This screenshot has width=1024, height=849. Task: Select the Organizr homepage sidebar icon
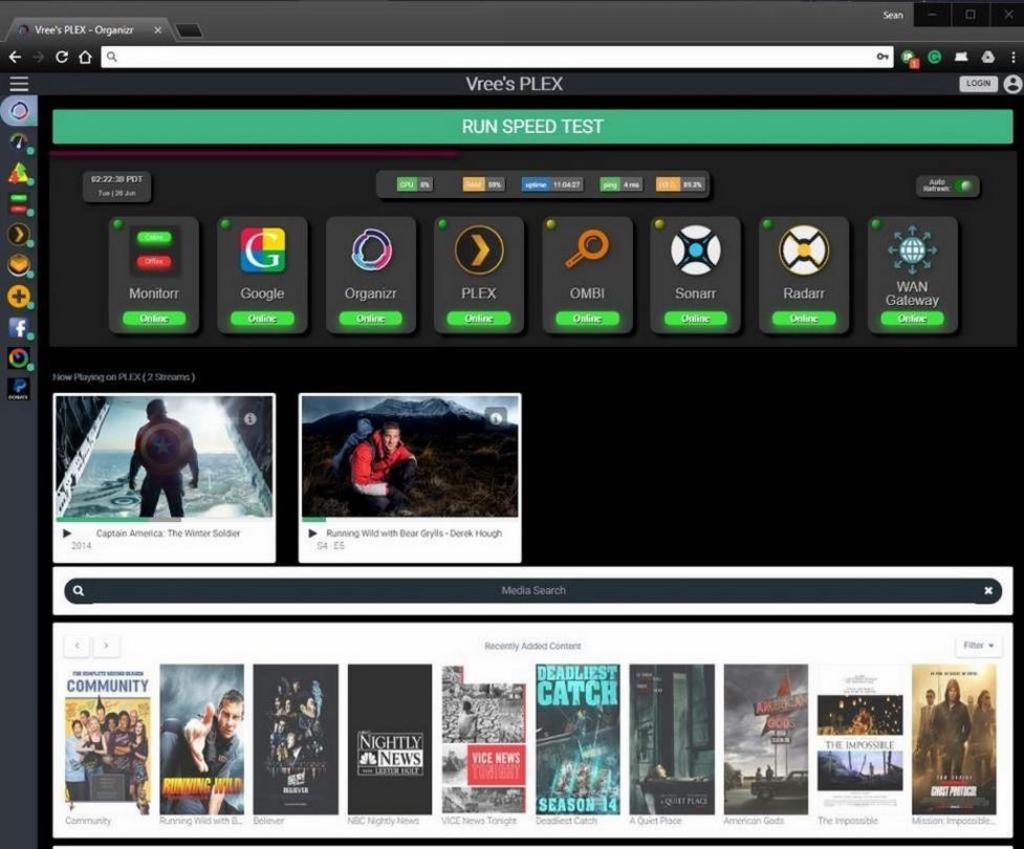click(19, 111)
